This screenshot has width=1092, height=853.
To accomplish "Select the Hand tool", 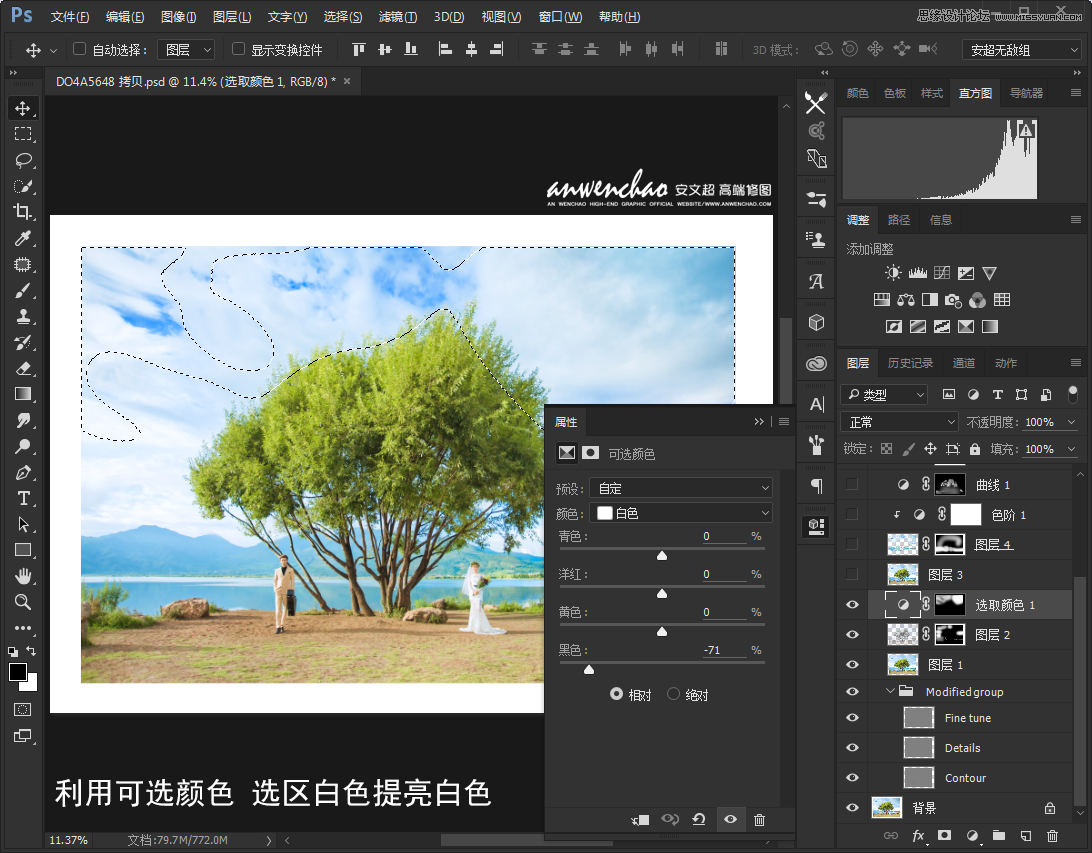I will [x=22, y=576].
